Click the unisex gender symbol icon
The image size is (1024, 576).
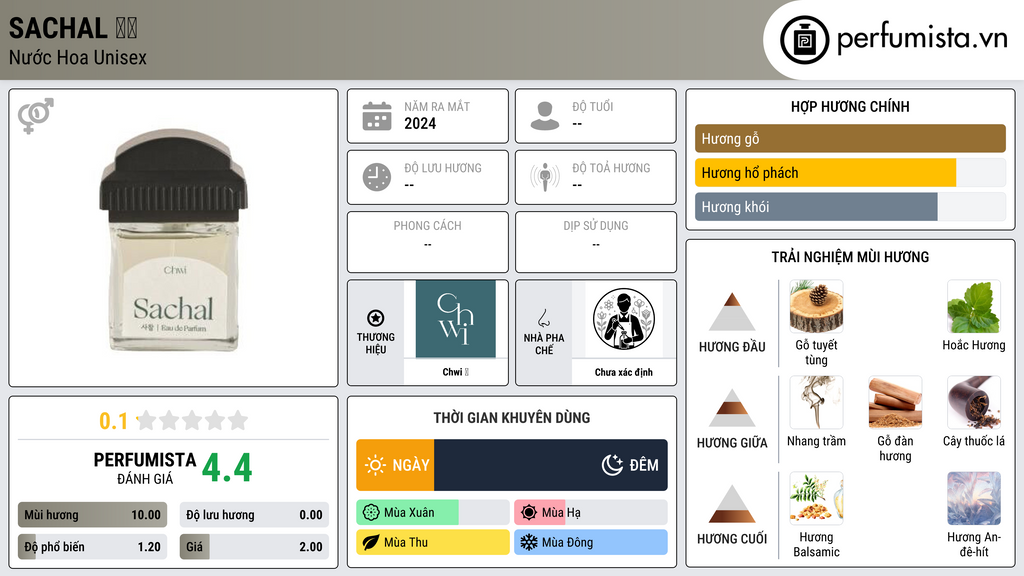coord(35,116)
